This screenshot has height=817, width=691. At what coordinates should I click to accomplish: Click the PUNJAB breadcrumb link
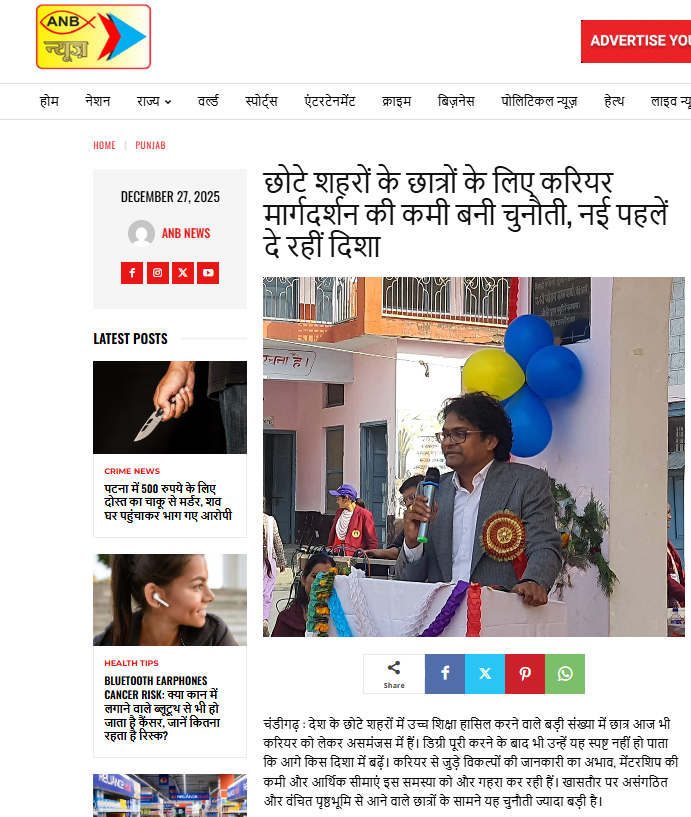tap(150, 145)
